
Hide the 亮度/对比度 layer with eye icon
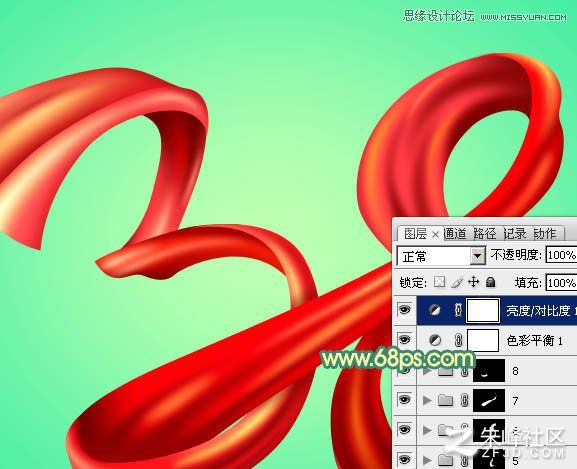[404, 310]
